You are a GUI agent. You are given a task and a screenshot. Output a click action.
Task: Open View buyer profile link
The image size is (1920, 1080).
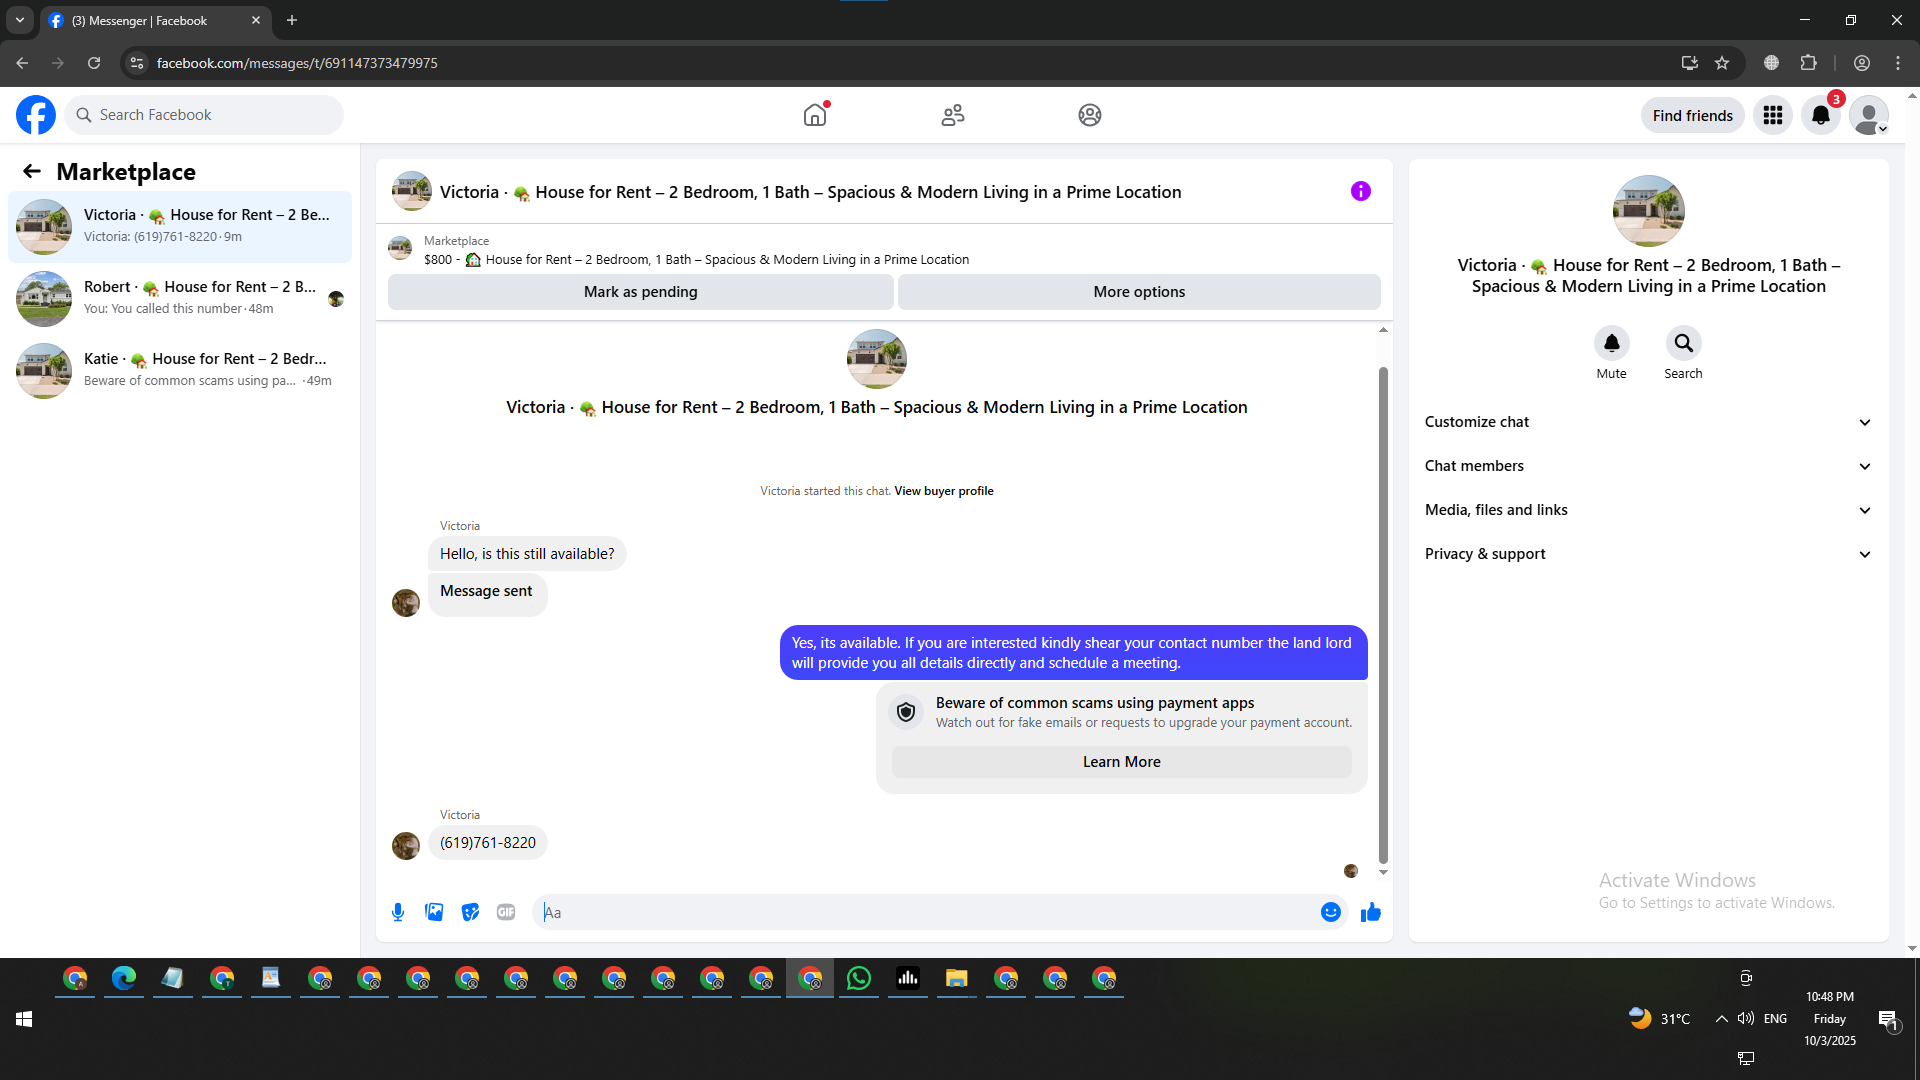tap(943, 491)
